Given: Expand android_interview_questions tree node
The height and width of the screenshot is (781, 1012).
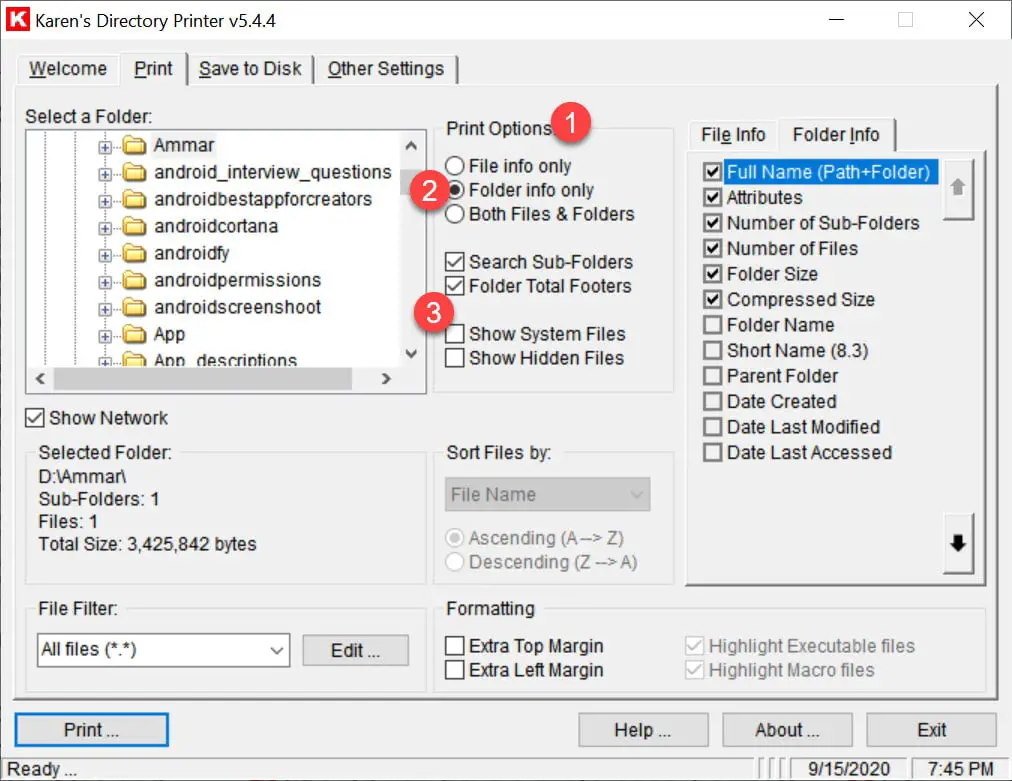Looking at the screenshot, I should click(x=105, y=174).
